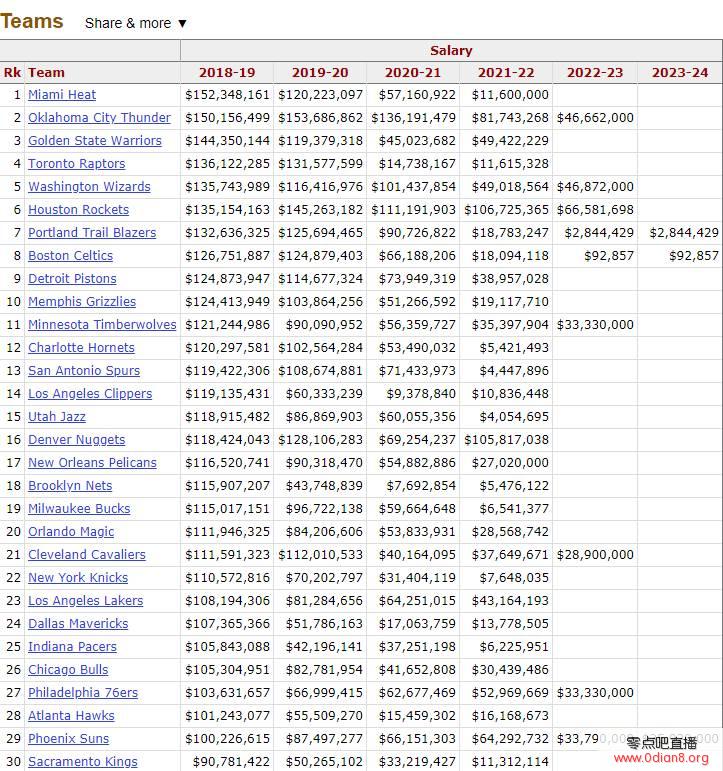This screenshot has width=723, height=771.
Task: Open the San Antonio Spurs link
Action: click(x=84, y=371)
